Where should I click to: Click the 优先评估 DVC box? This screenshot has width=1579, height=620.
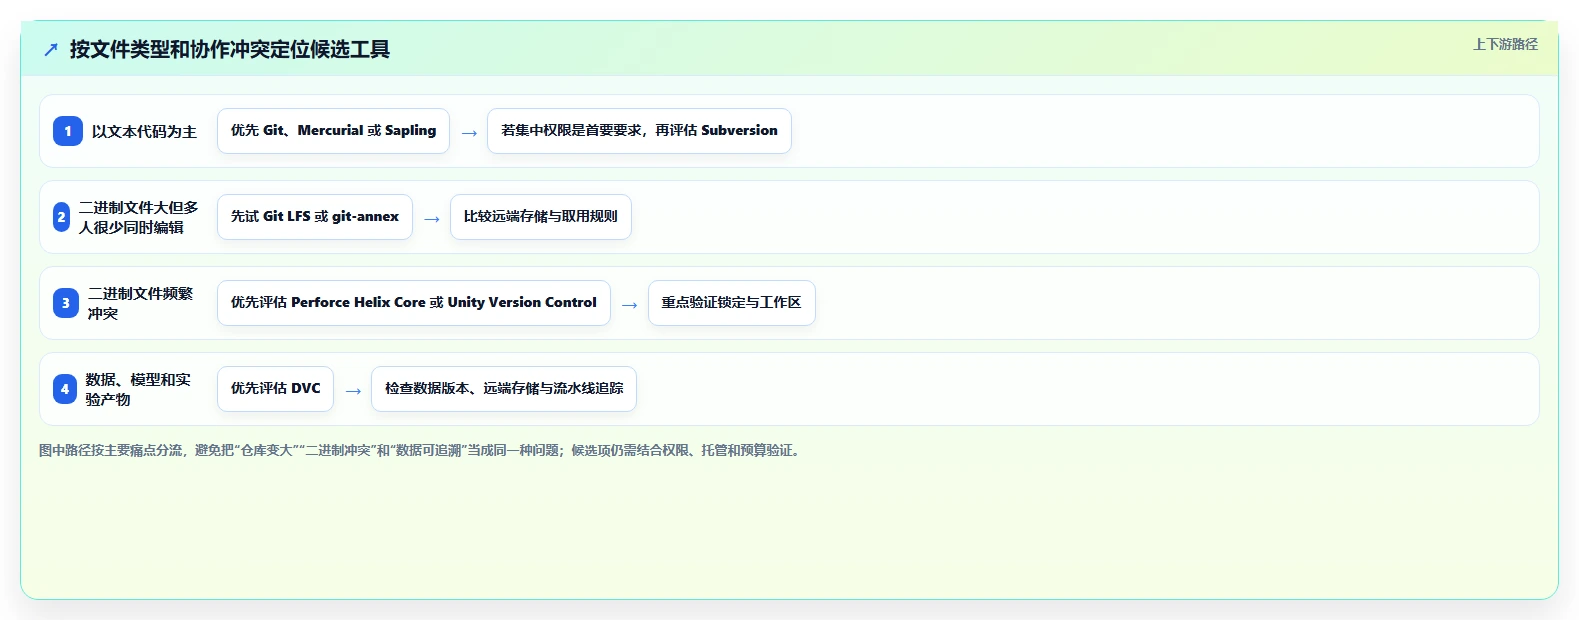coord(276,389)
